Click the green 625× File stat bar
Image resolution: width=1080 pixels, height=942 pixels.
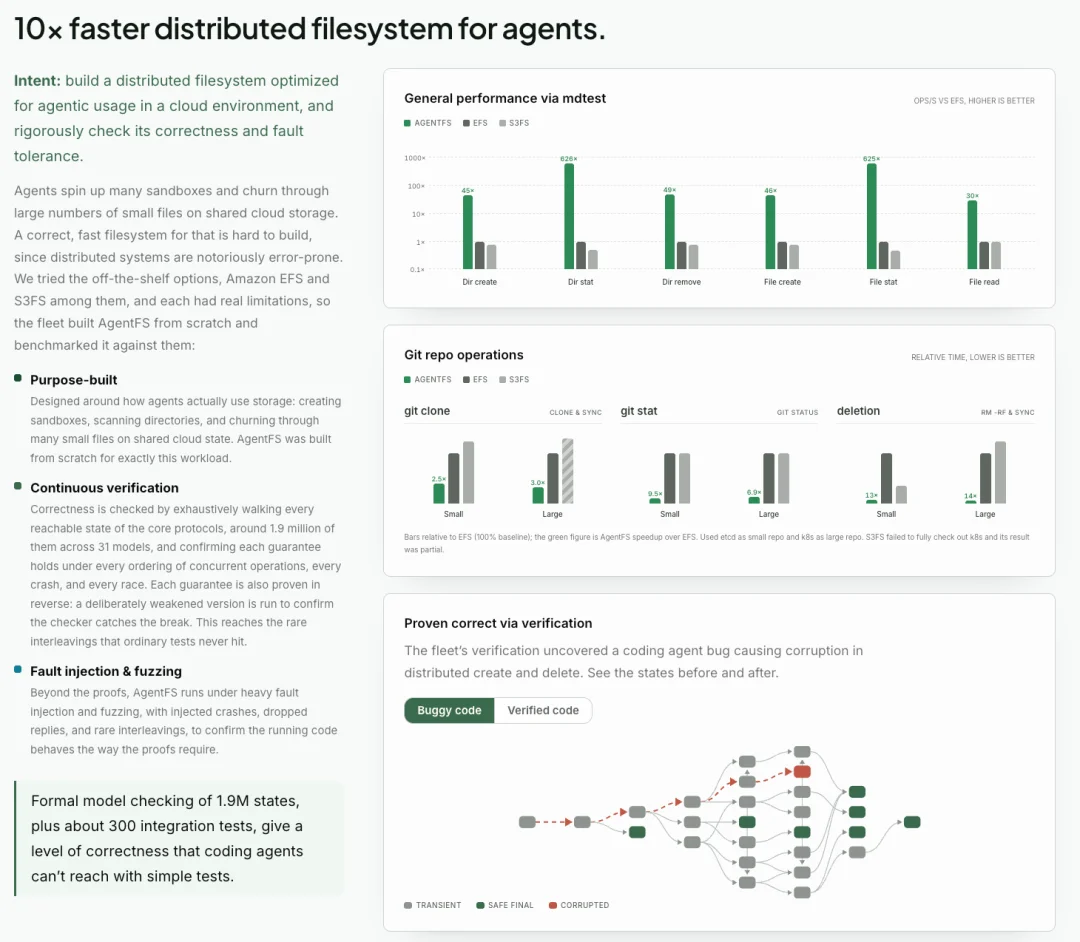[871, 216]
